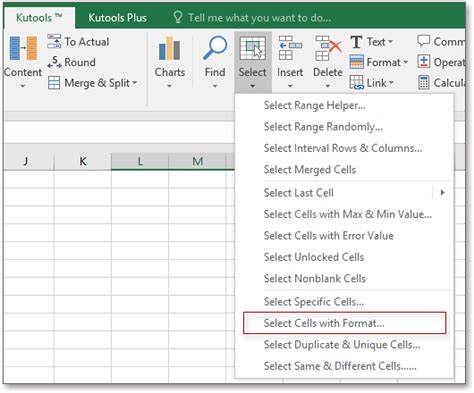Viewport: 474px width, 393px height.
Task: Click the To Actual icon
Action: click(54, 41)
